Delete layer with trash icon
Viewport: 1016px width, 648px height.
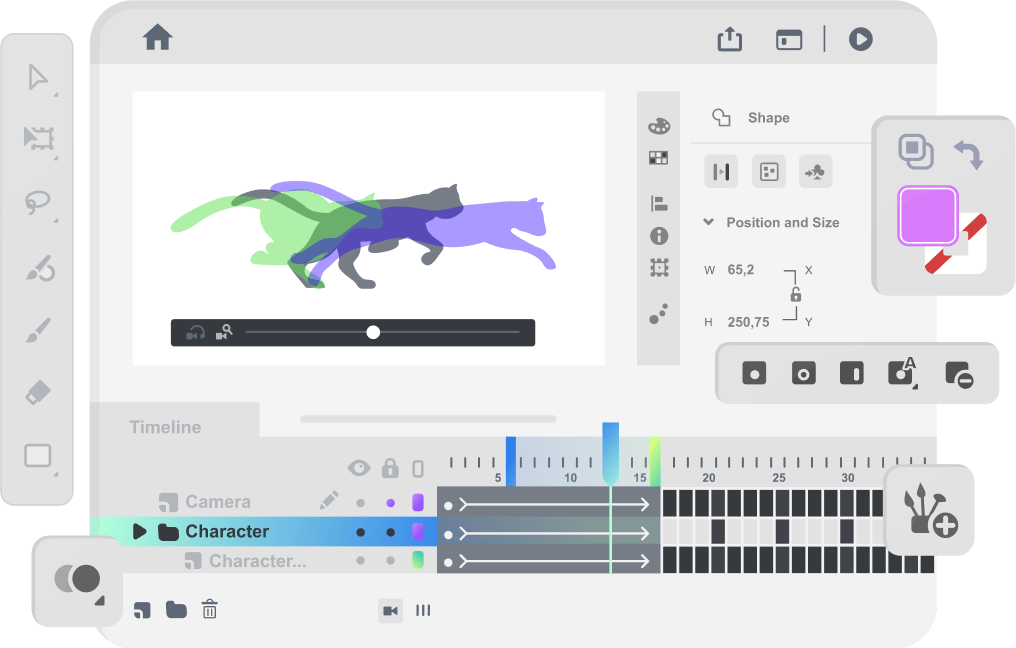(209, 609)
